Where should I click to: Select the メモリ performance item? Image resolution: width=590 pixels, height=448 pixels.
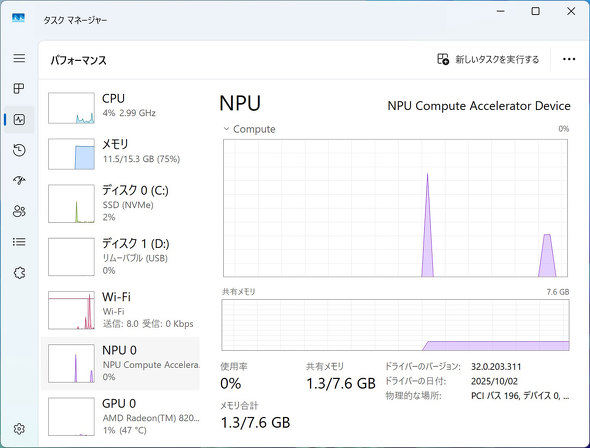pyautogui.click(x=120, y=153)
